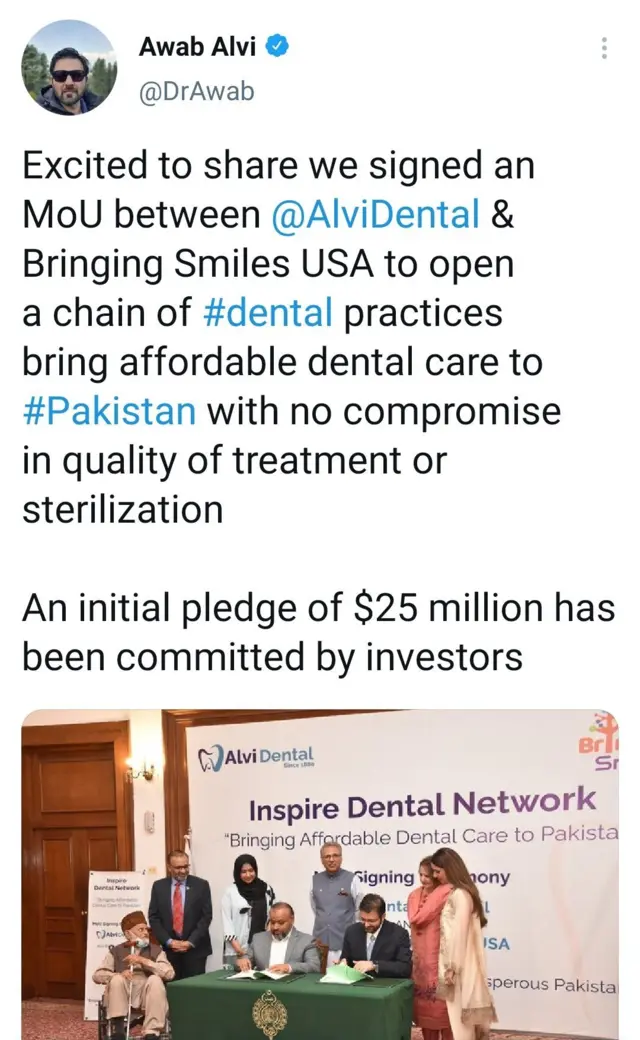Open the @DrAwab handle
The image size is (640, 1040).
[x=197, y=91]
